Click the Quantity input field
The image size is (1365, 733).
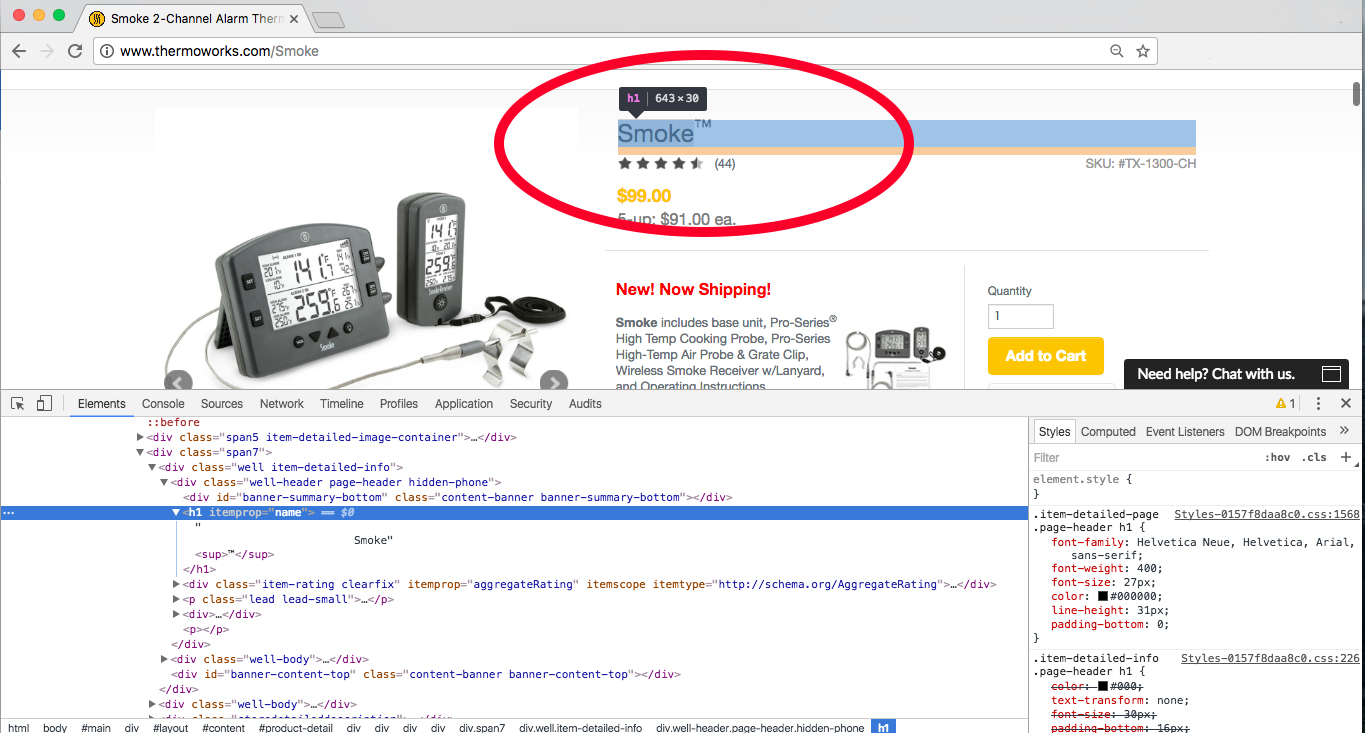[x=1020, y=317]
